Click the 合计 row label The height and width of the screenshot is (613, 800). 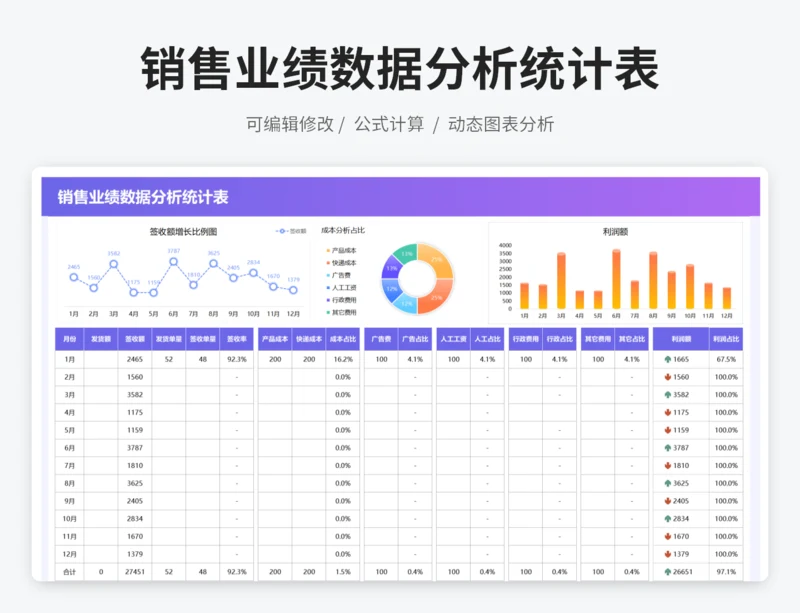[x=69, y=572]
